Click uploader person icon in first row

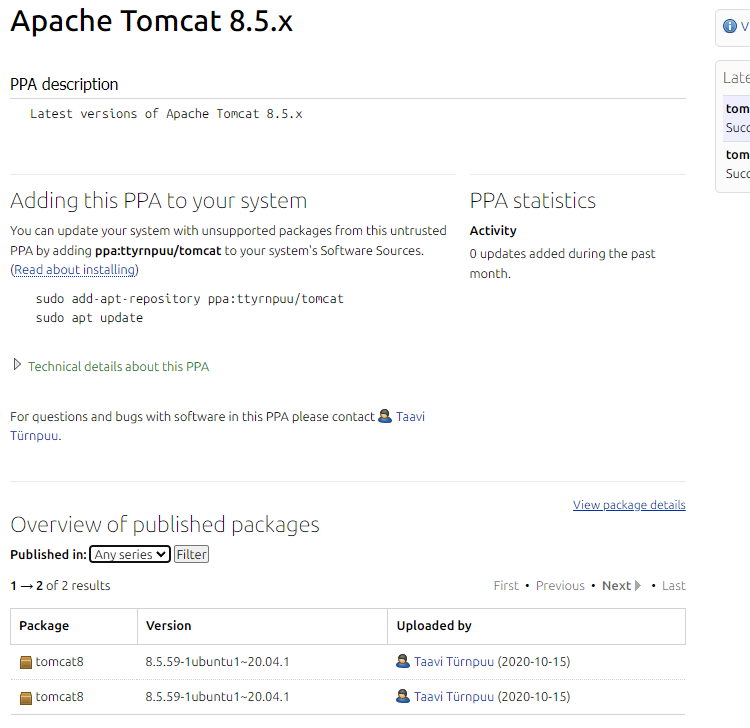(x=403, y=661)
